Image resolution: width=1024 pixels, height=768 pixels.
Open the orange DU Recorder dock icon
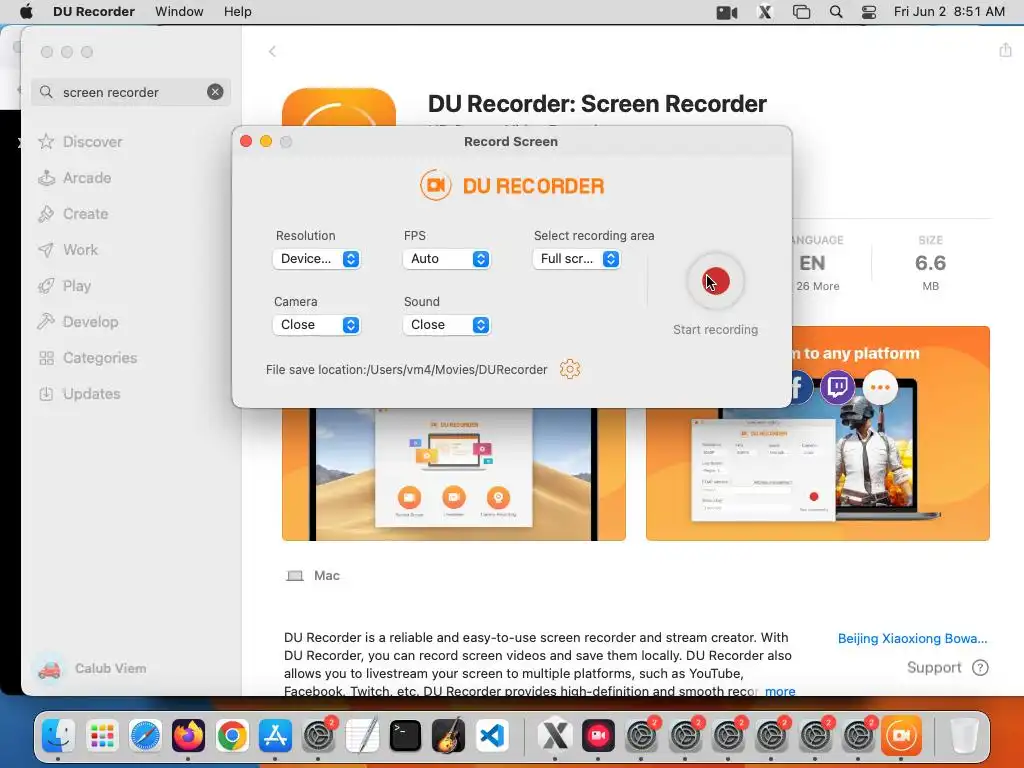click(901, 736)
